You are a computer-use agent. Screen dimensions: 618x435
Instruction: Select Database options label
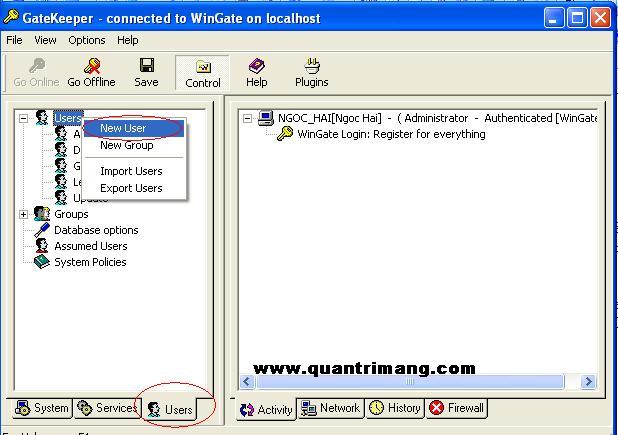click(96, 230)
